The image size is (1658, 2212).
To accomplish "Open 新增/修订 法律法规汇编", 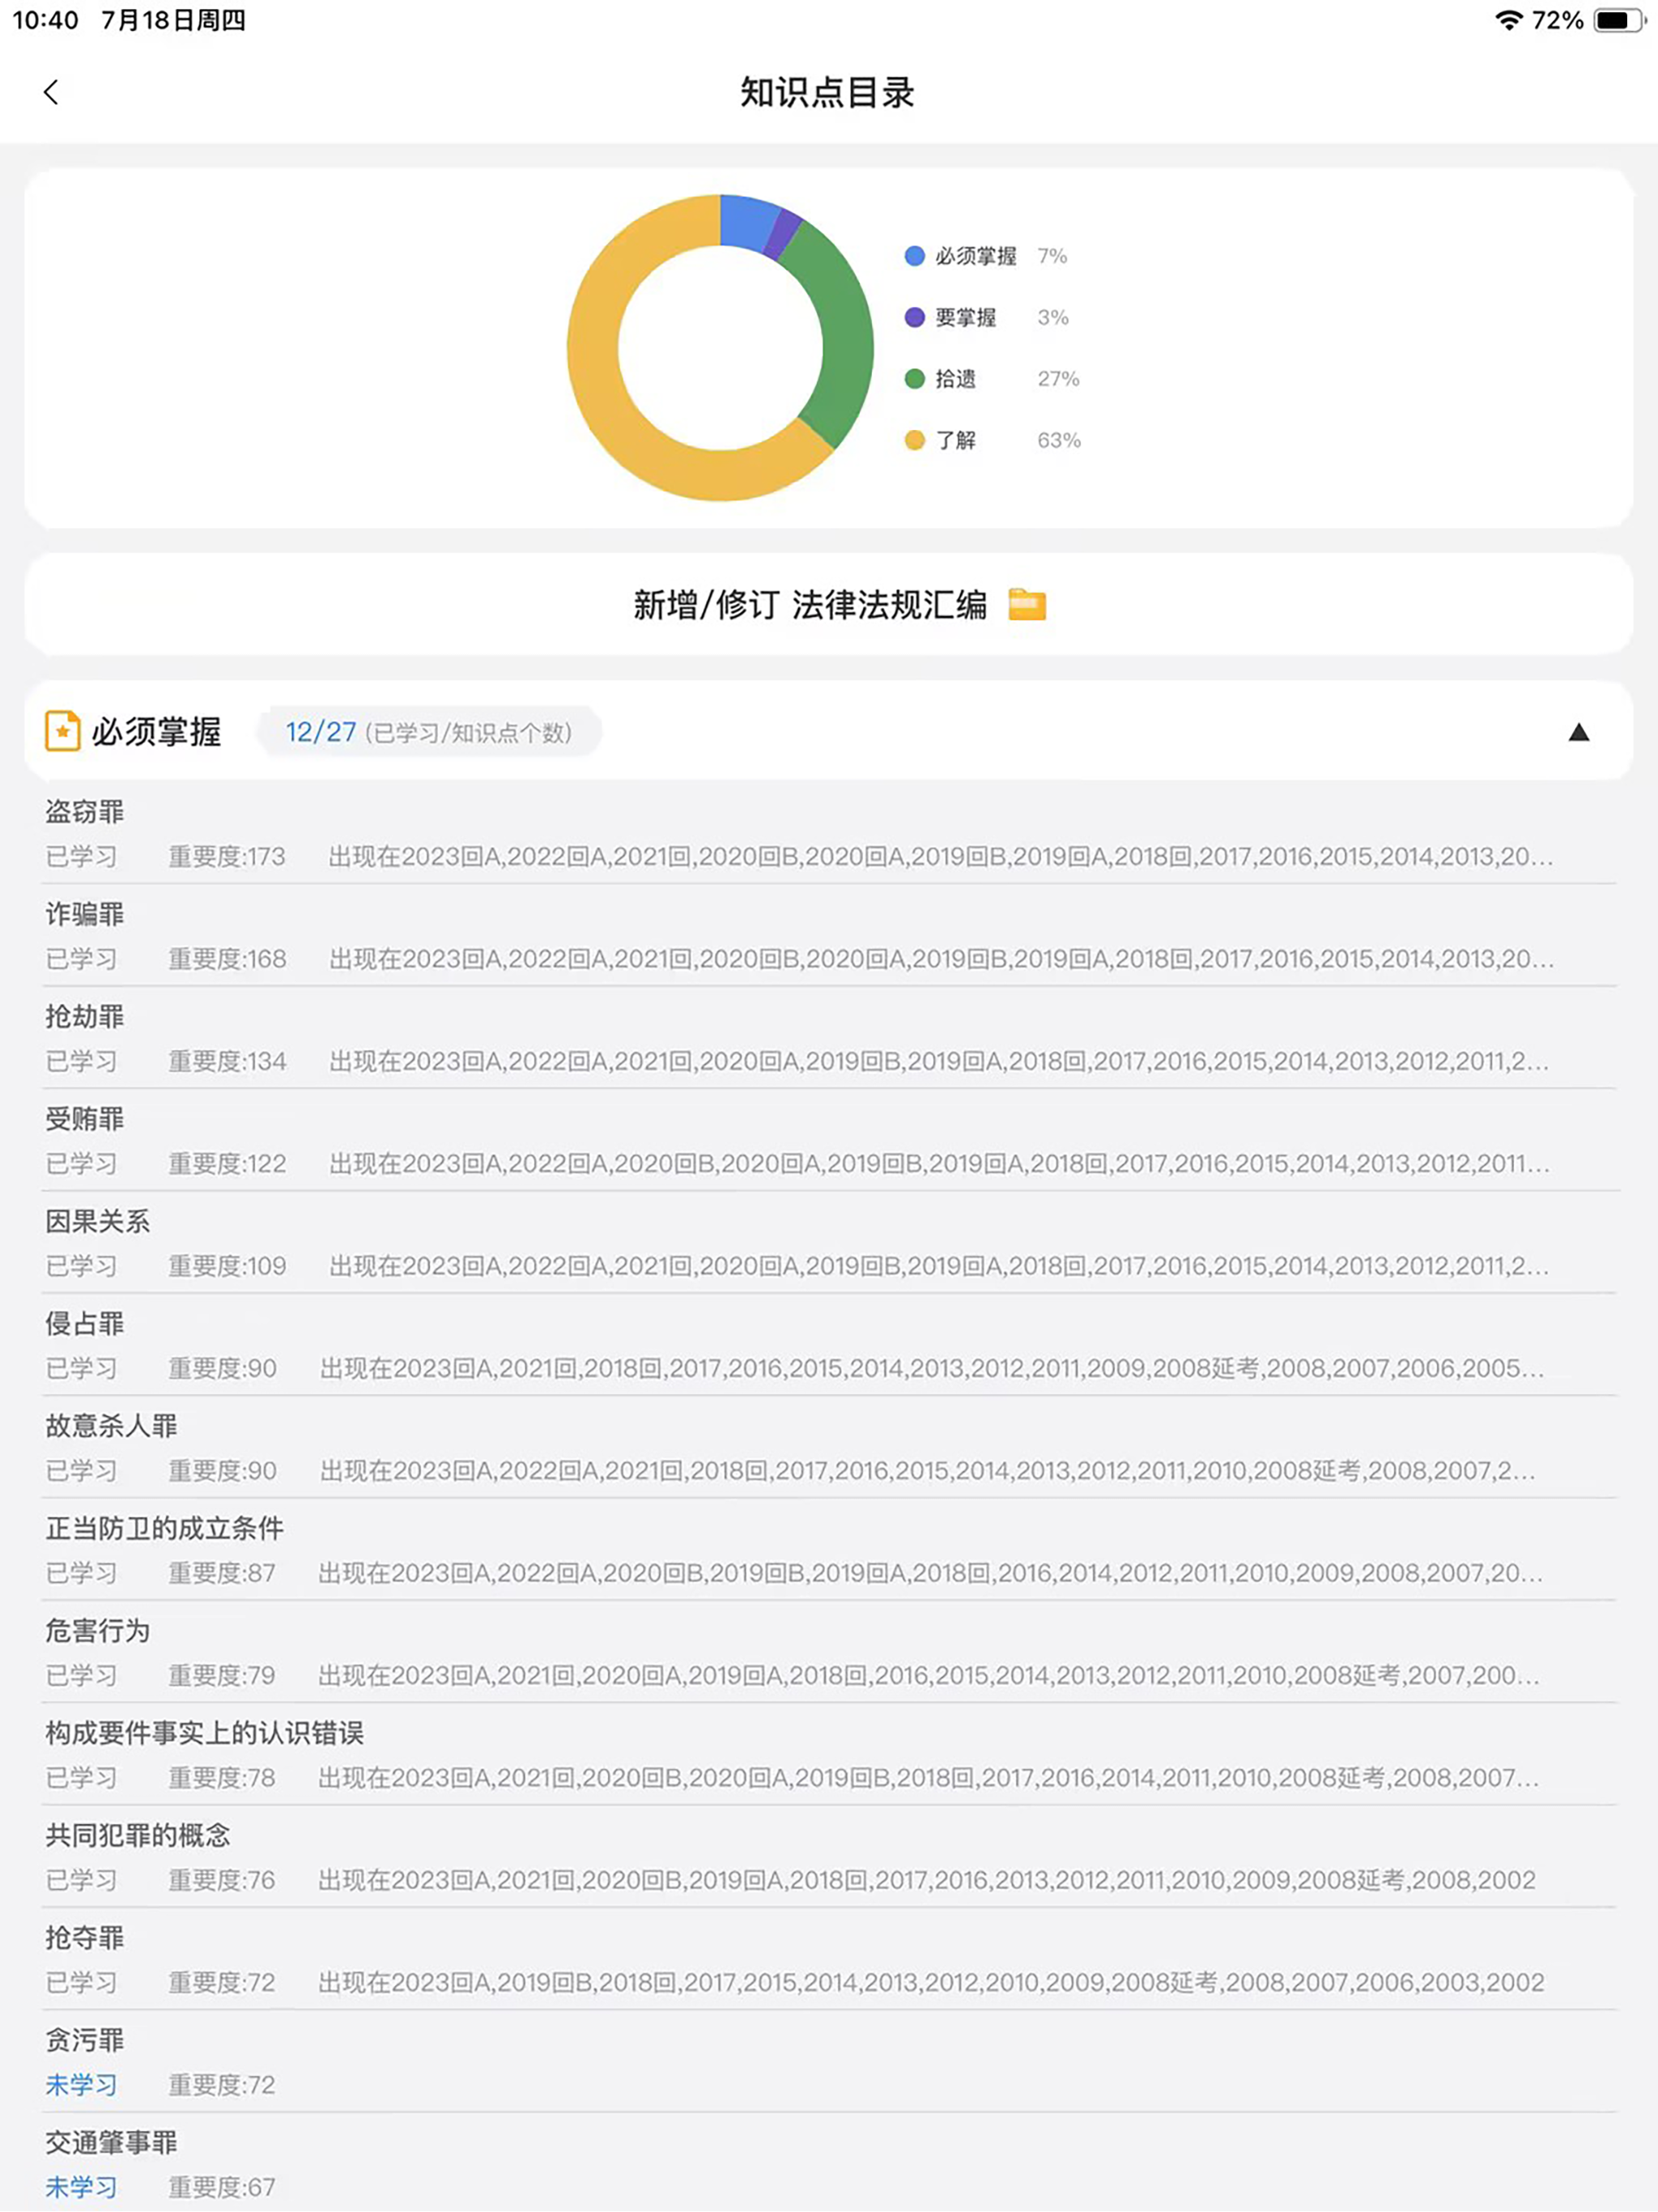I will point(829,605).
